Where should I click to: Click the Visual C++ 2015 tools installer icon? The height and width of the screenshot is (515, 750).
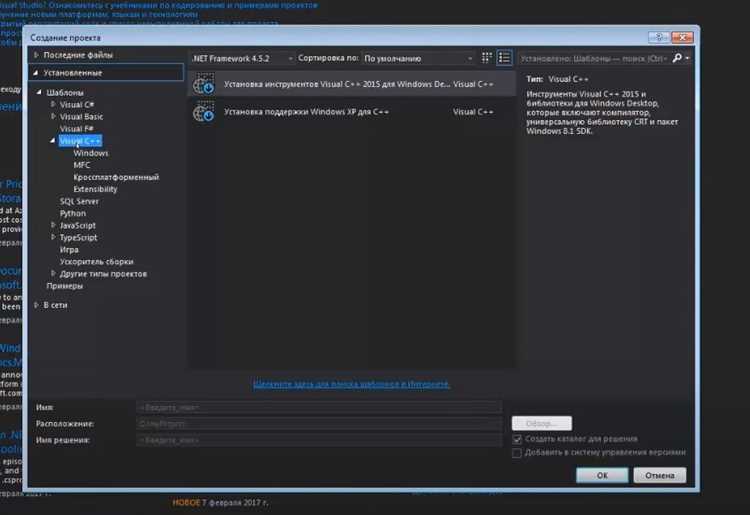click(x=204, y=84)
